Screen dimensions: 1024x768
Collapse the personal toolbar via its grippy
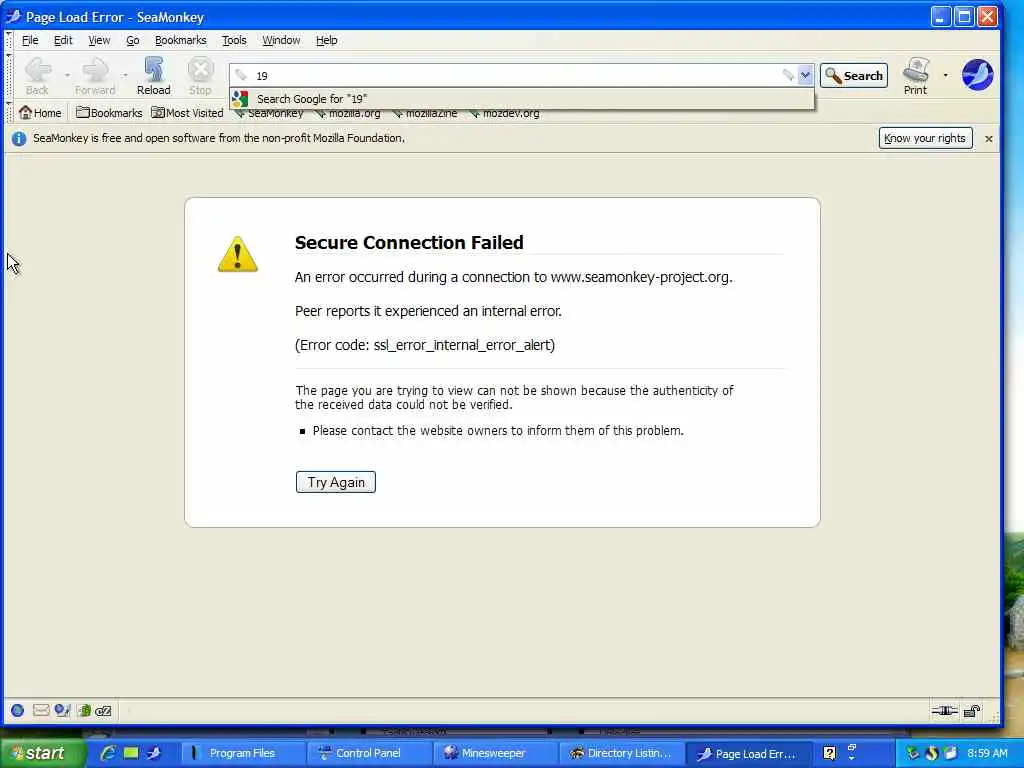[x=8, y=112]
